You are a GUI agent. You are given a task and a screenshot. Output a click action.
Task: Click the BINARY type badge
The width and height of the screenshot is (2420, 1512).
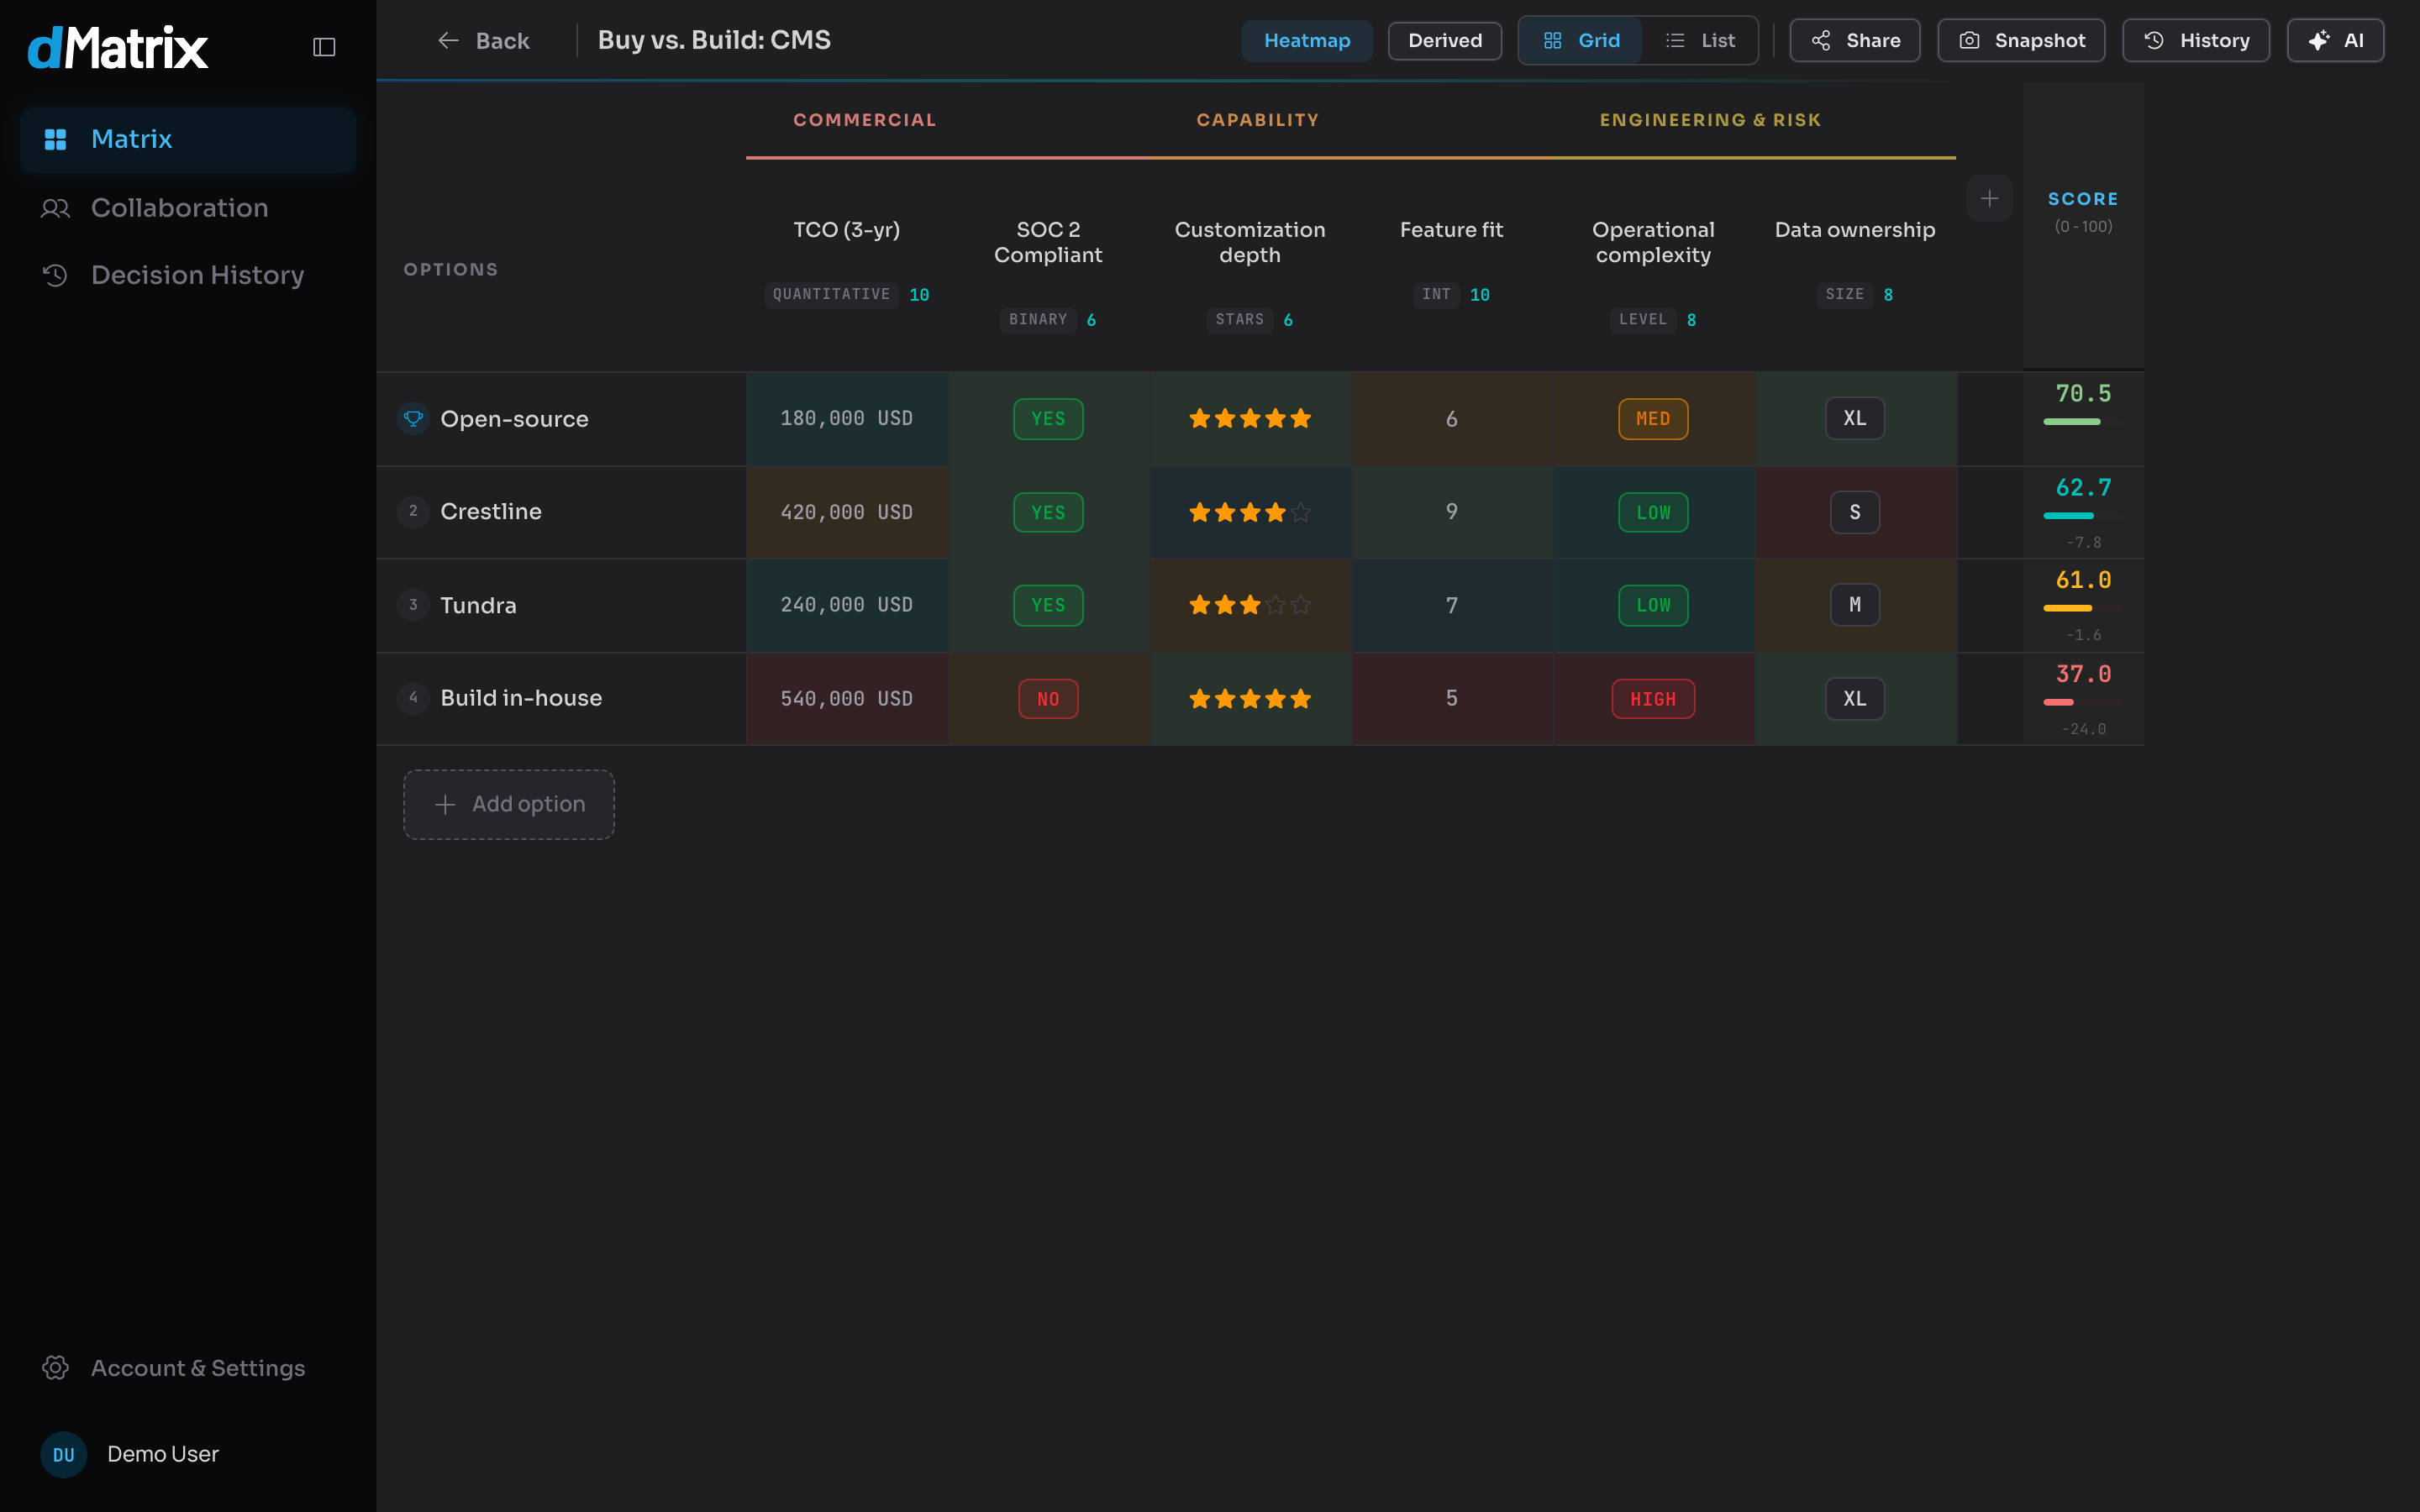coord(1038,319)
